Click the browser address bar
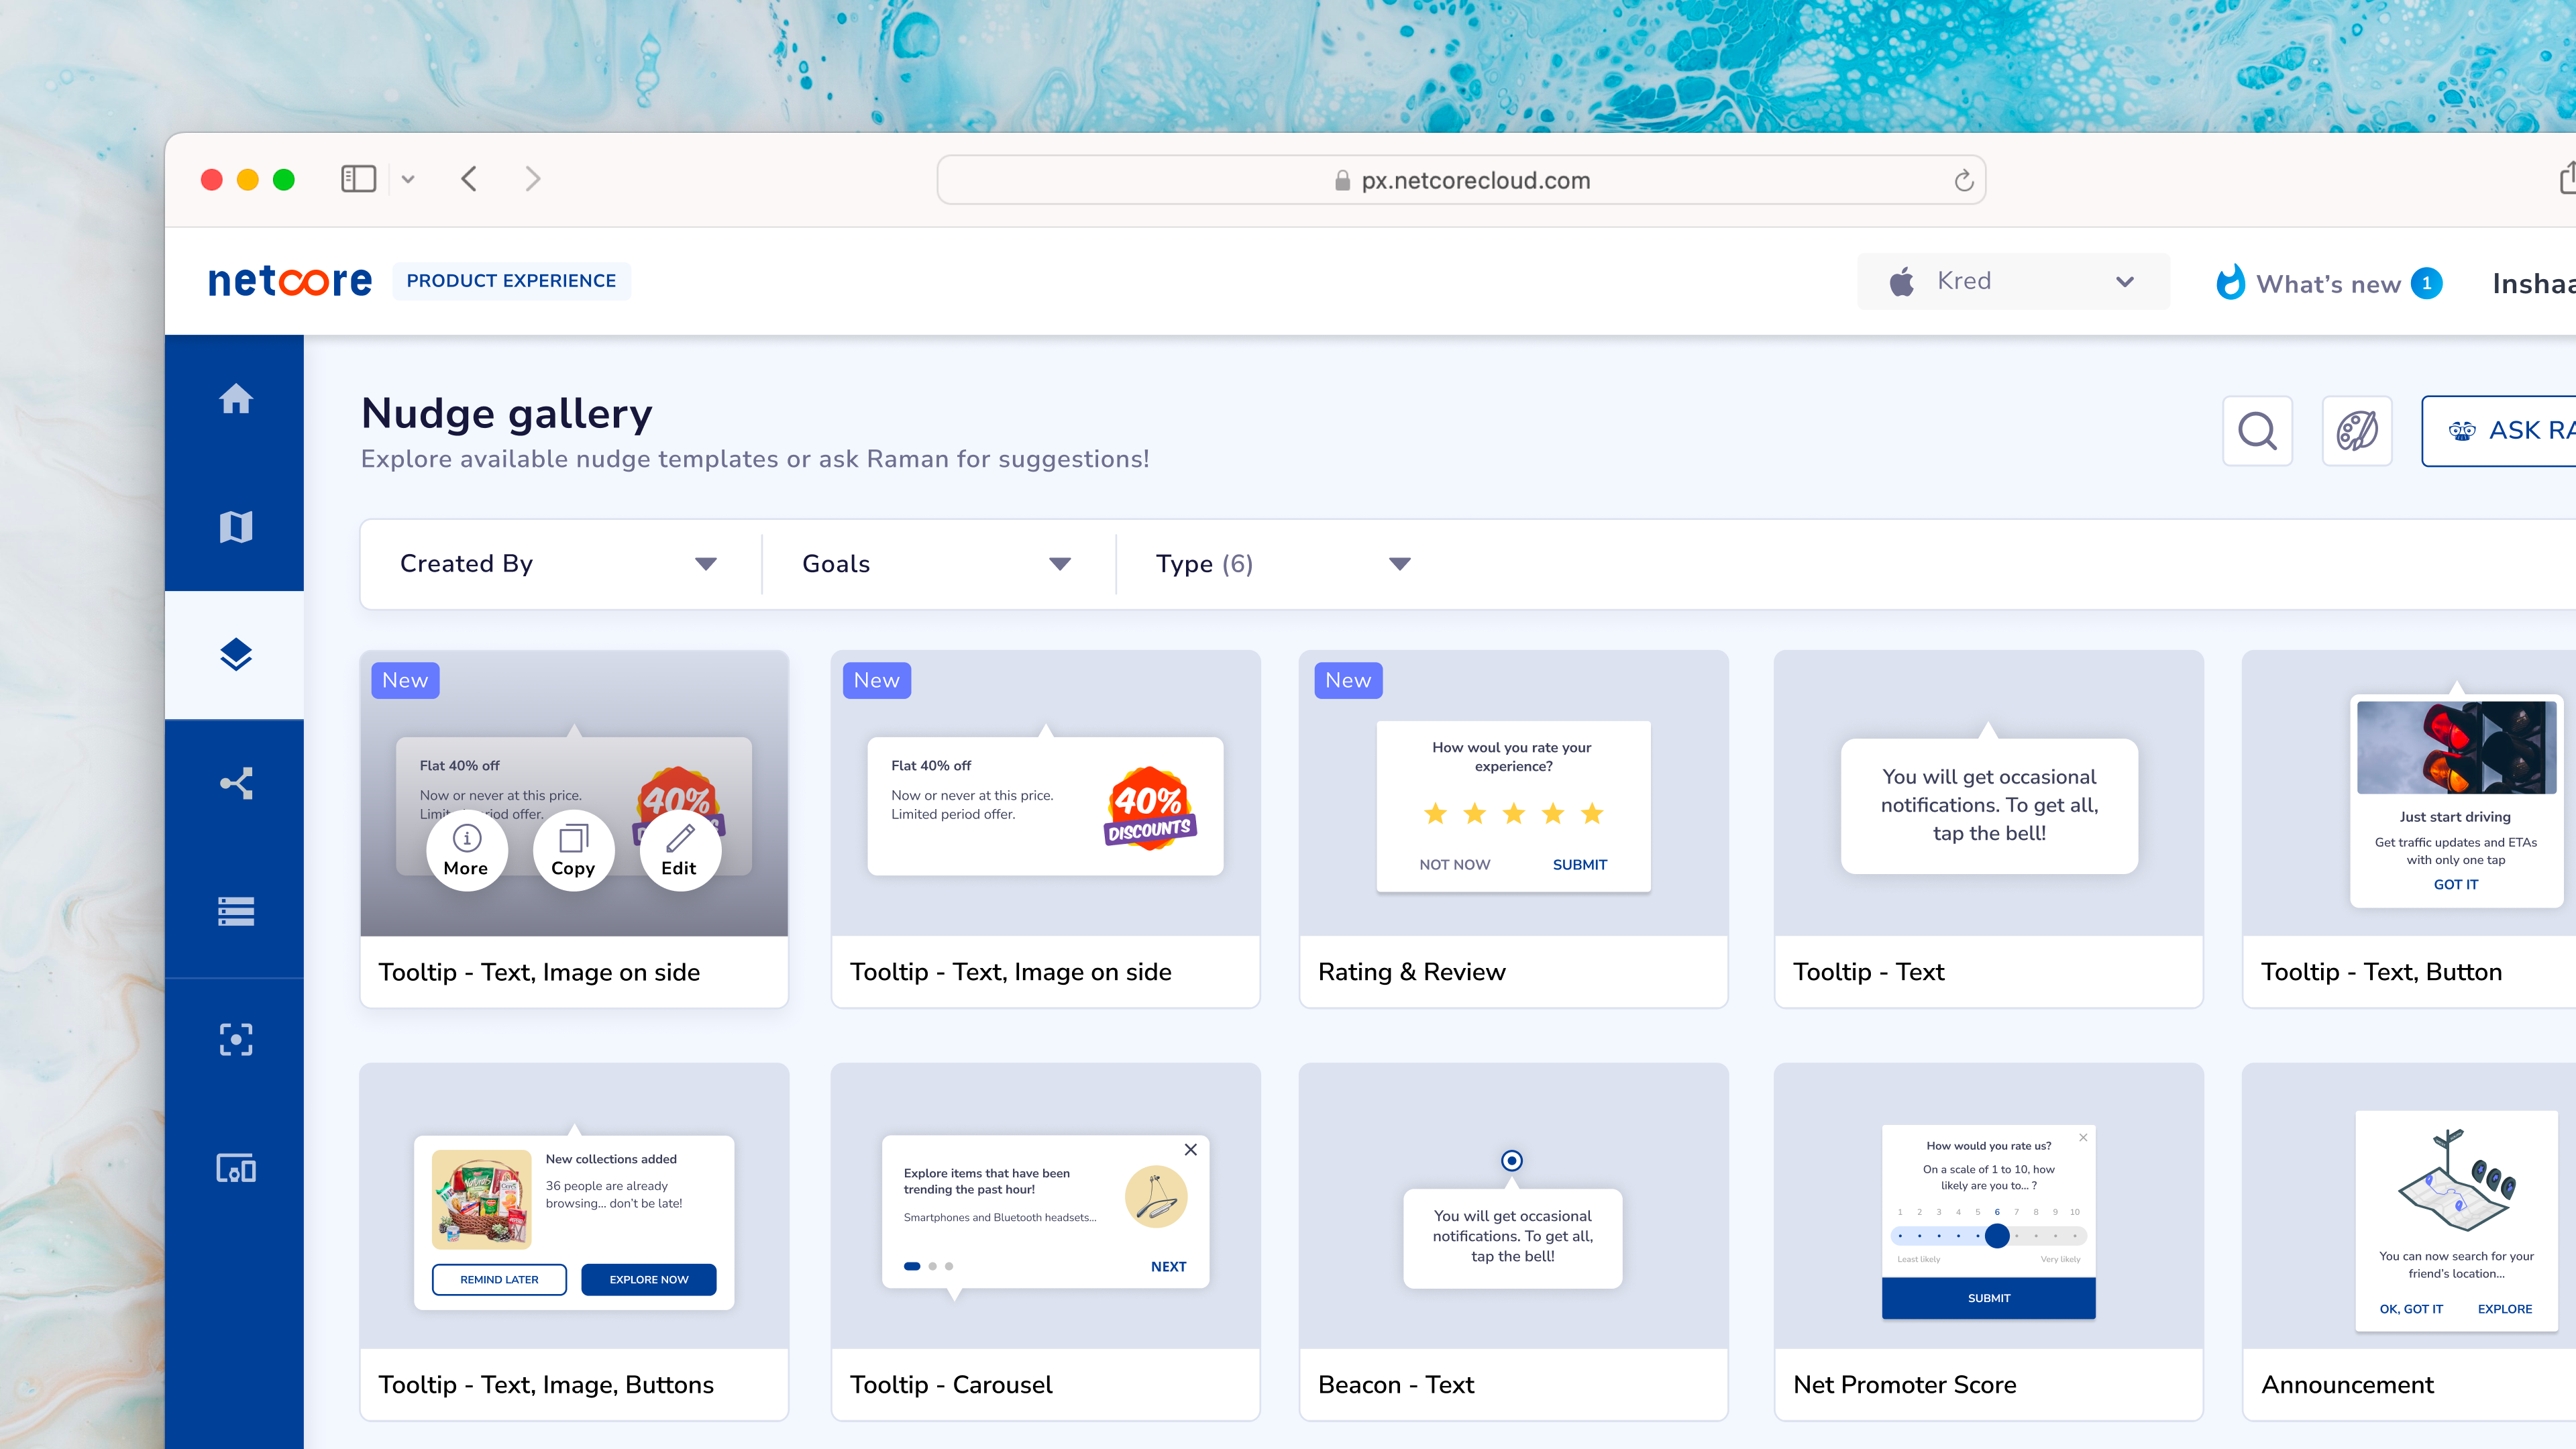Screen dimensions: 2576x1449 tap(1461, 180)
